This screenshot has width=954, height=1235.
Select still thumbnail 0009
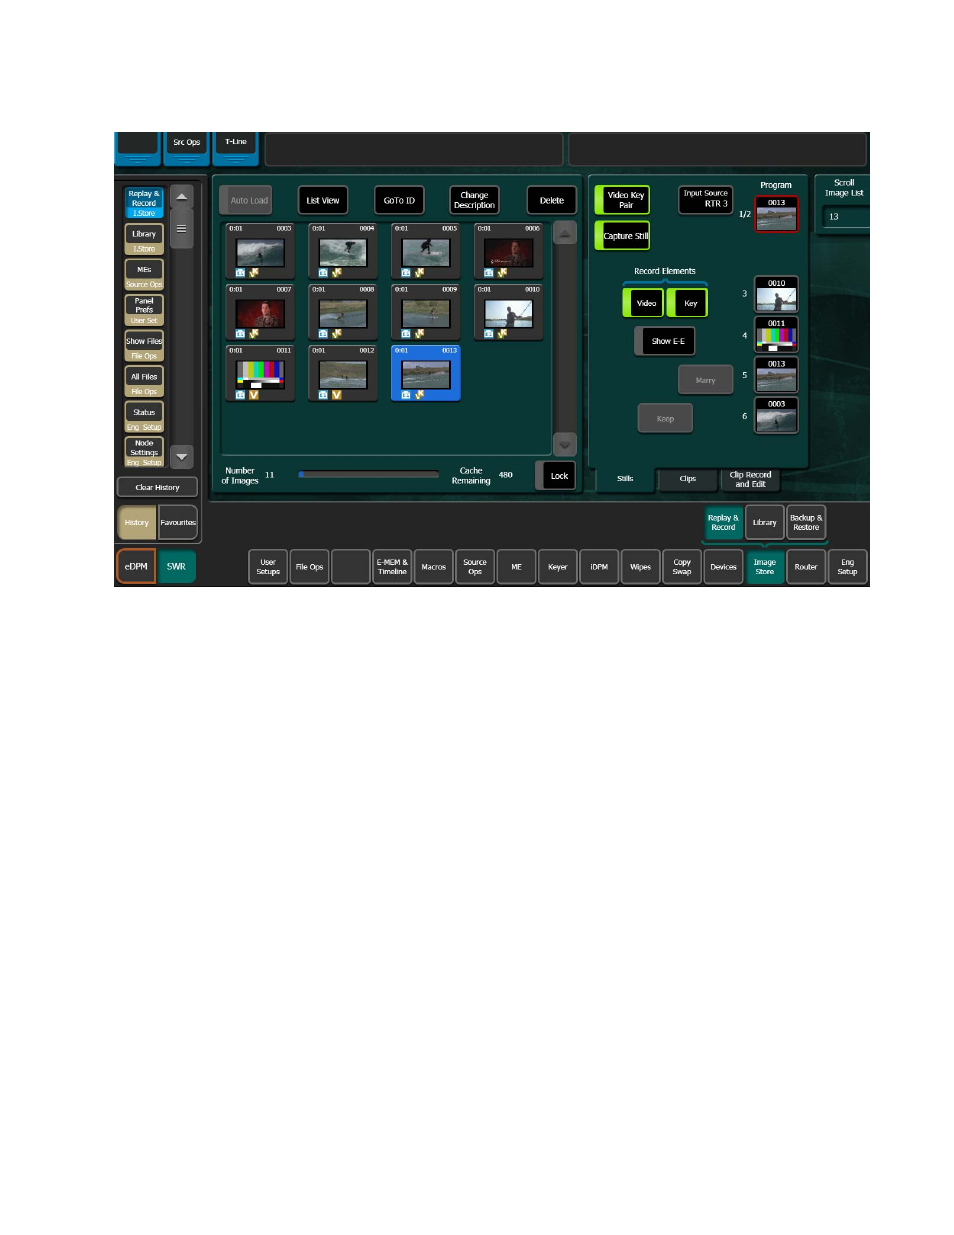[426, 312]
